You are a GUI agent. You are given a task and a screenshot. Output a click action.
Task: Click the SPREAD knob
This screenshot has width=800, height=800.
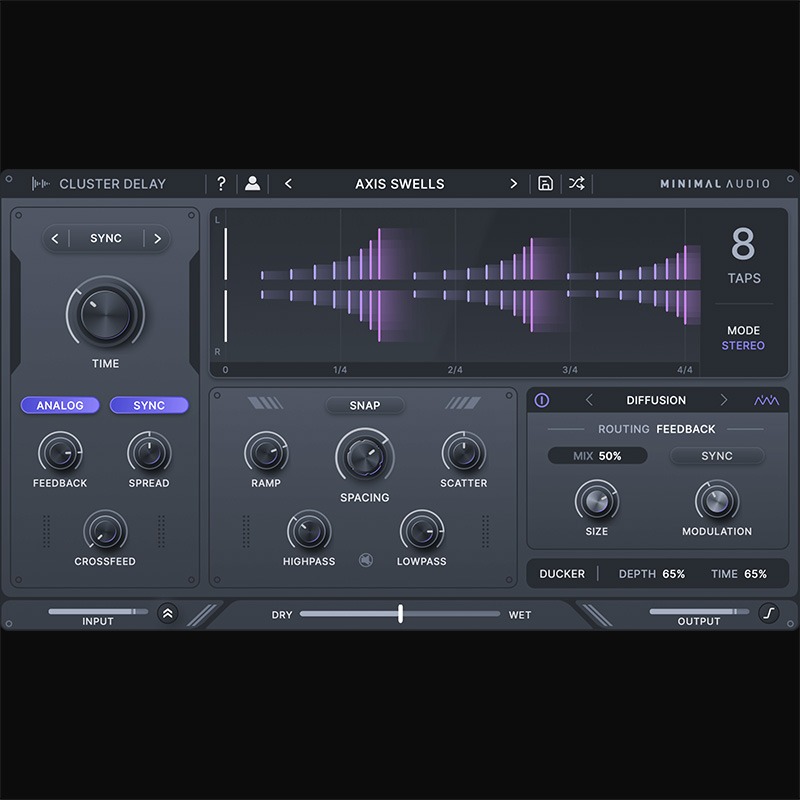click(149, 453)
